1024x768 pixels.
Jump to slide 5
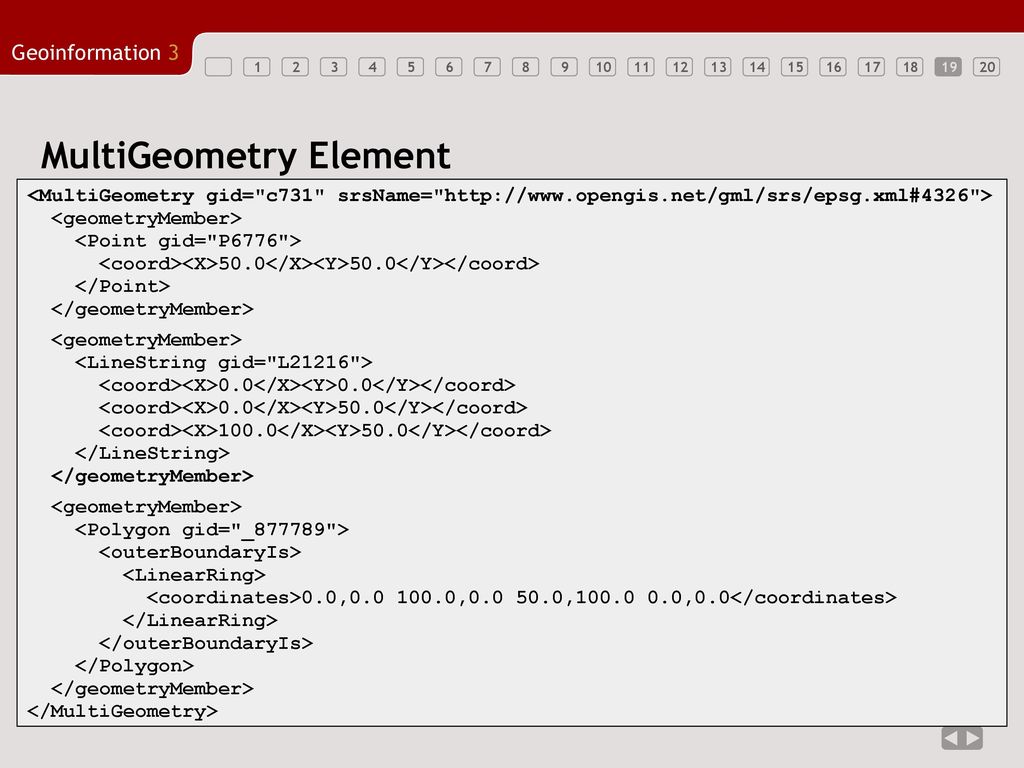410,67
